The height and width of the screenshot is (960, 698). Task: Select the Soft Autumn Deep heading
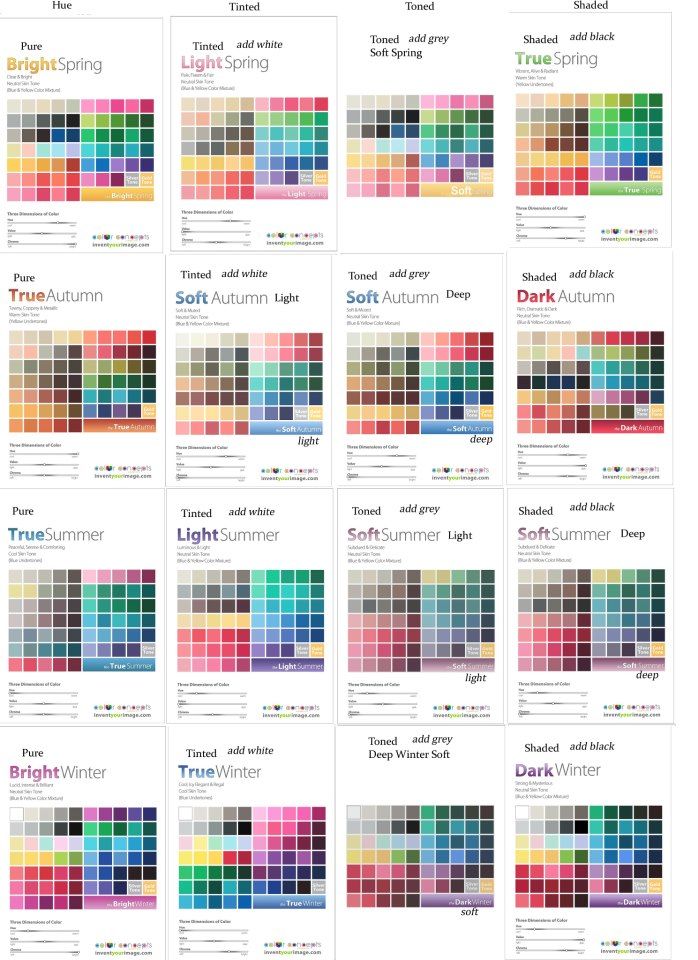click(x=408, y=297)
